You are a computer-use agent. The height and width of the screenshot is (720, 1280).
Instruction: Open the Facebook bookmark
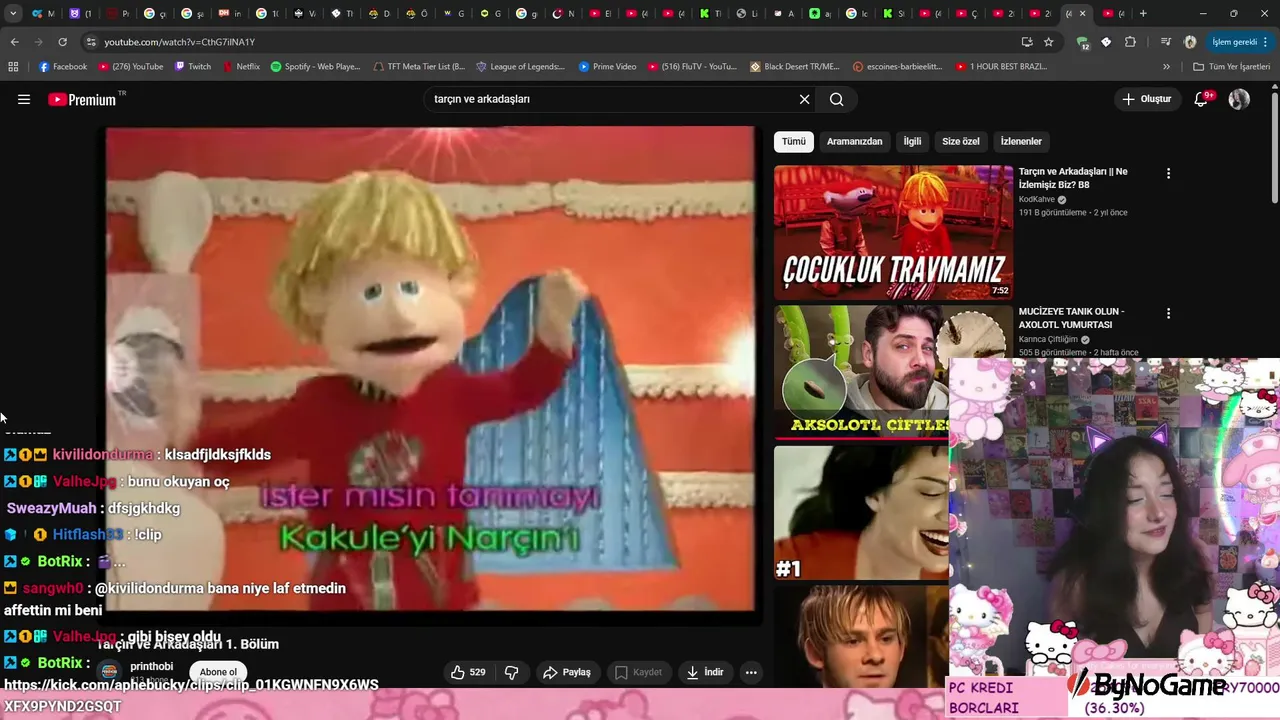(x=63, y=67)
